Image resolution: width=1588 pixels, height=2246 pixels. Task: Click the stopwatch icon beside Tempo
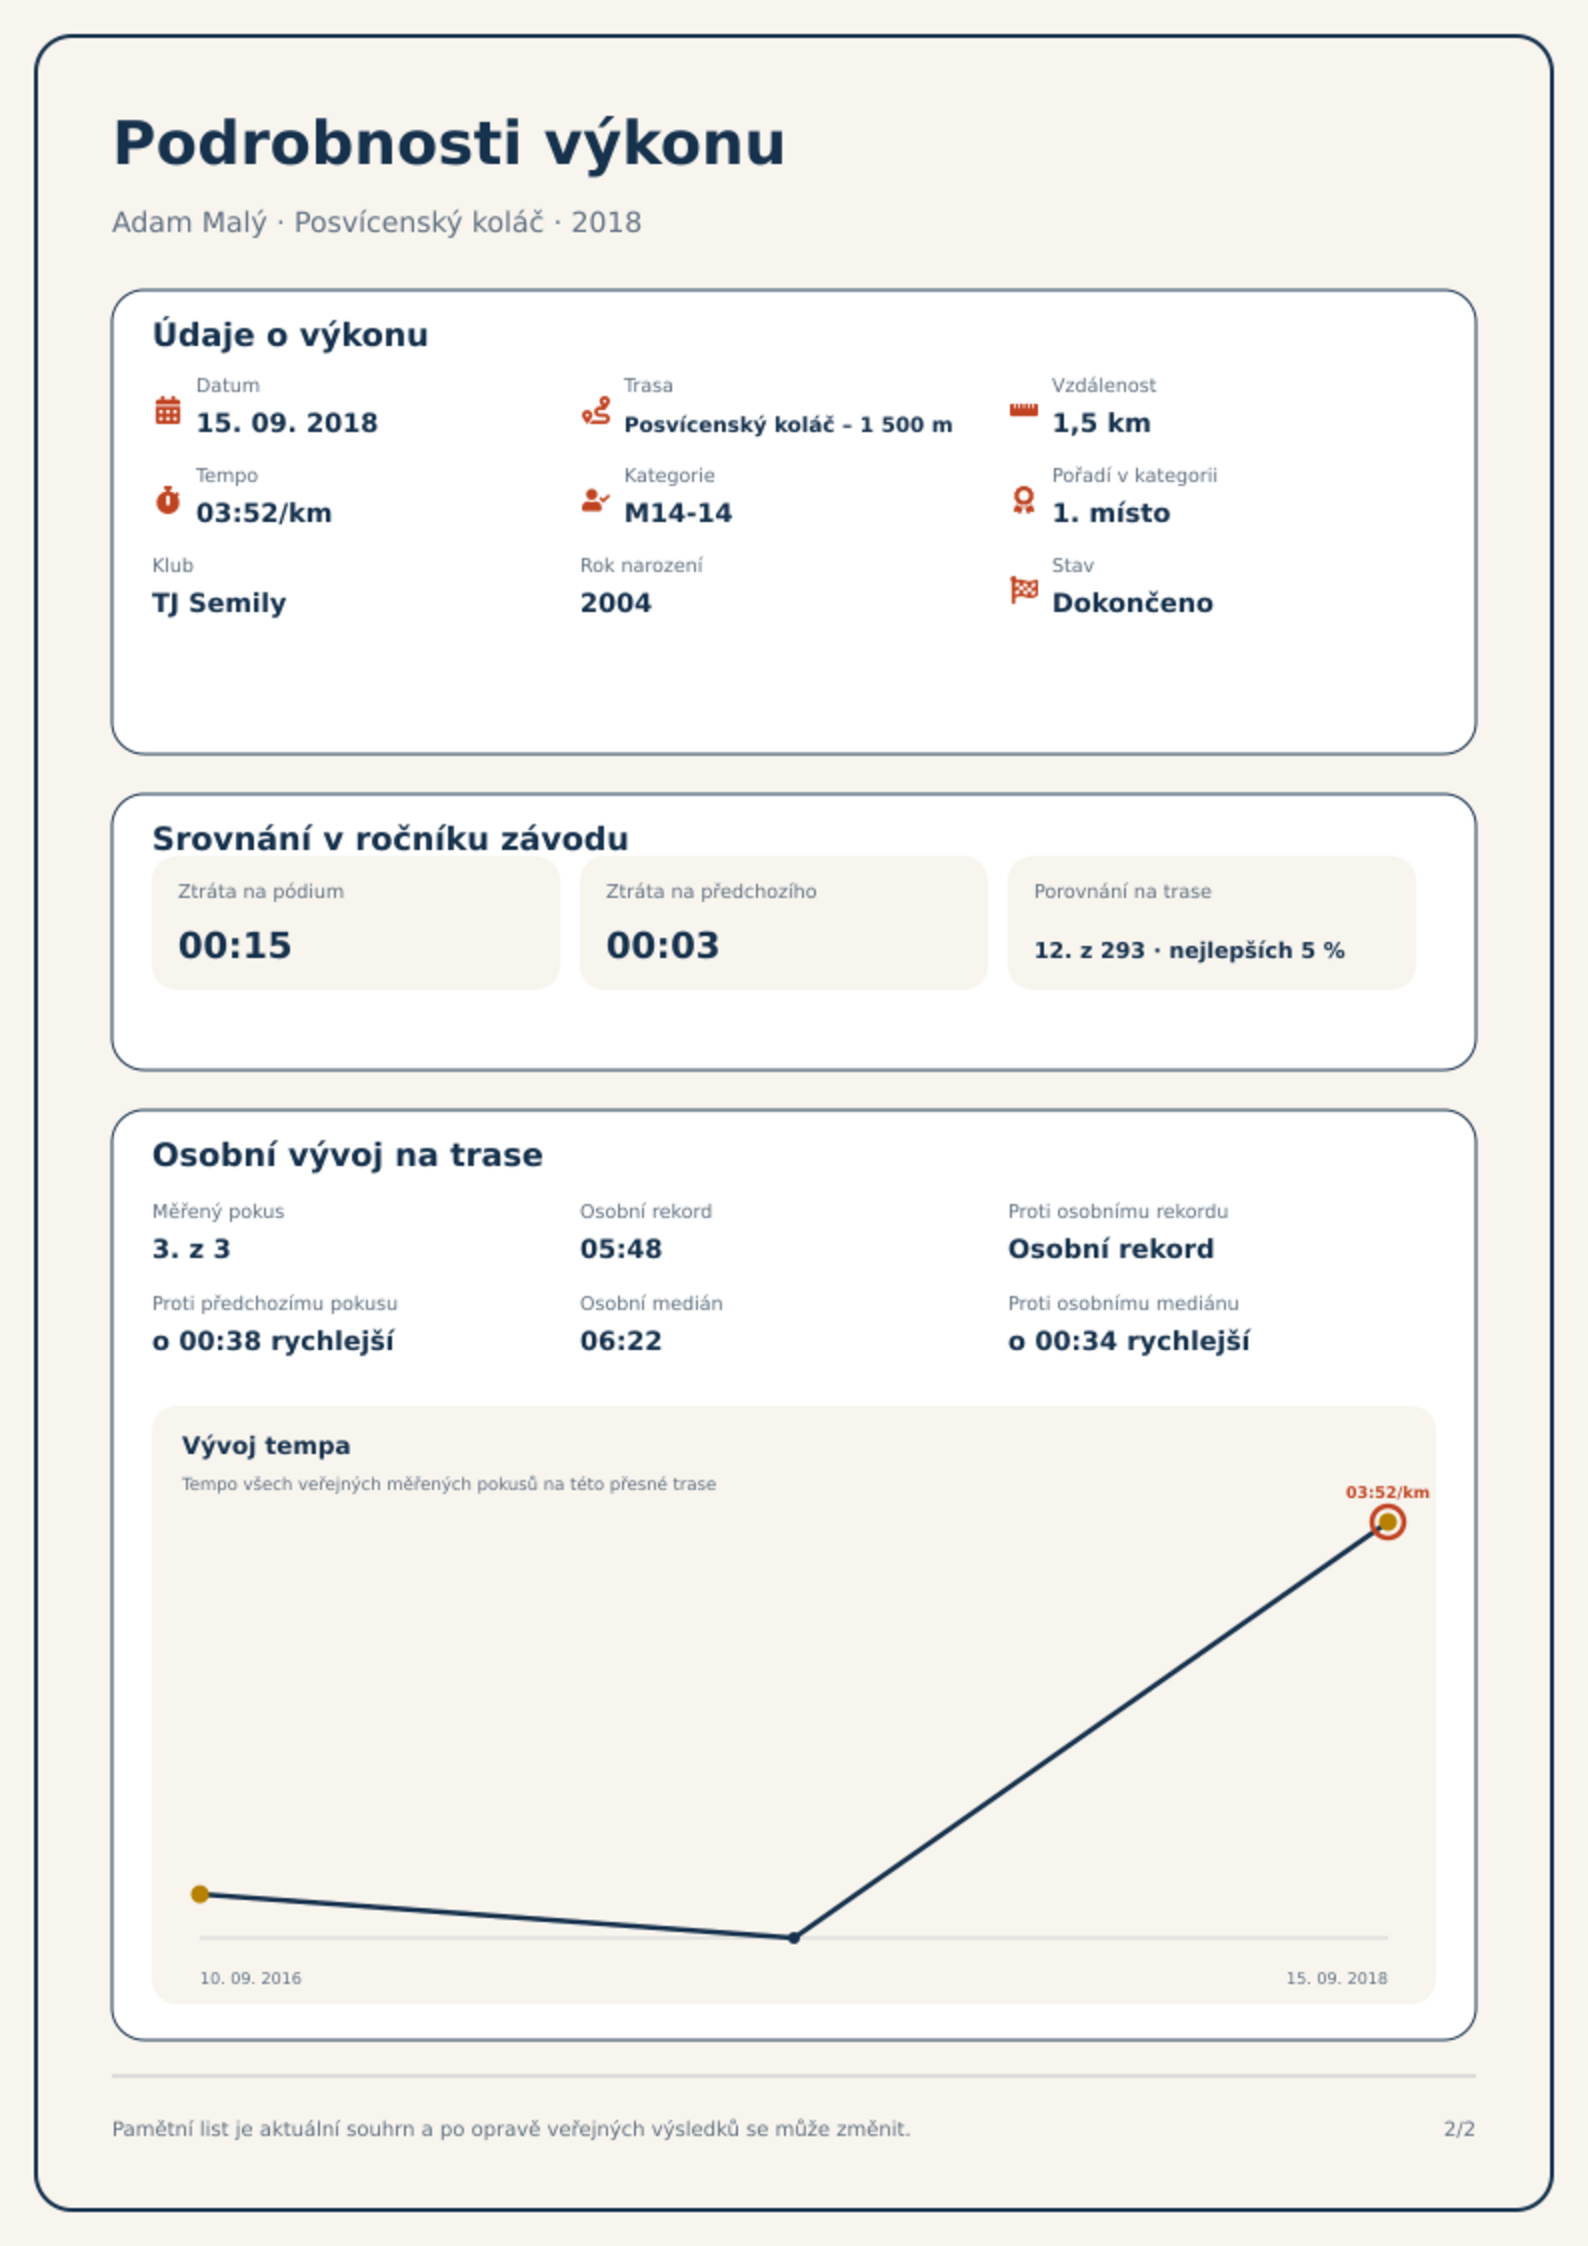[168, 500]
